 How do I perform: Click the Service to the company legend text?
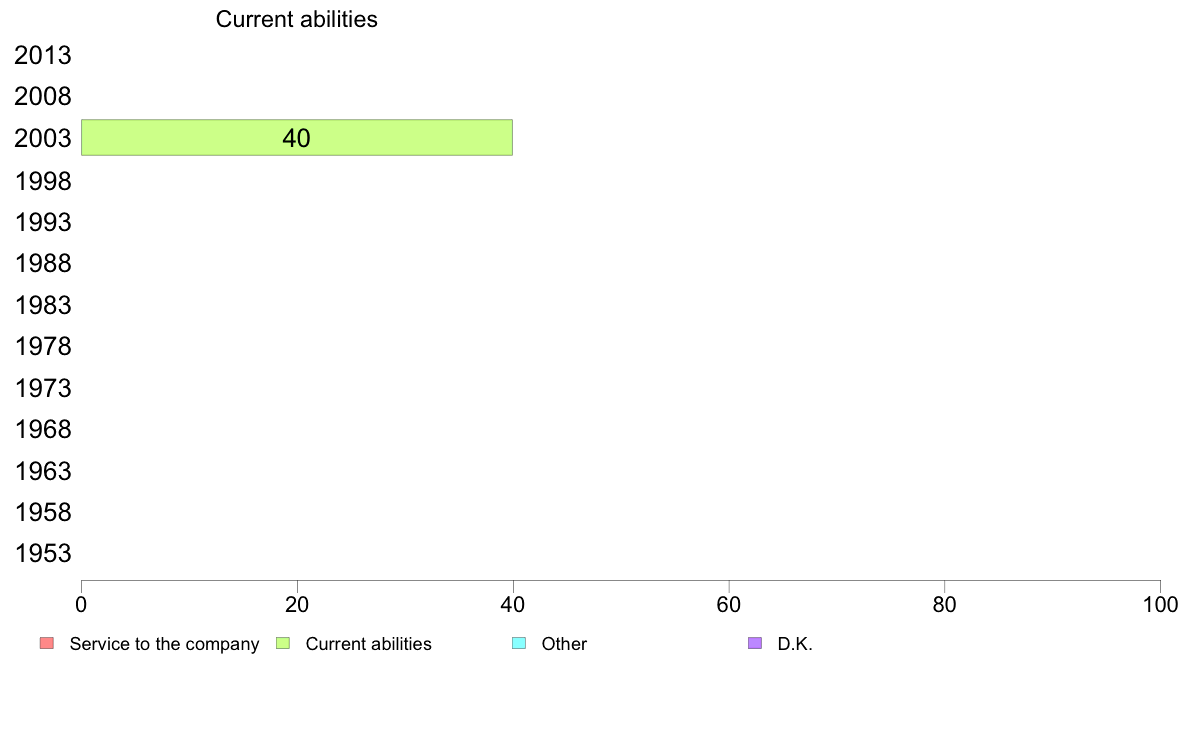coord(164,644)
